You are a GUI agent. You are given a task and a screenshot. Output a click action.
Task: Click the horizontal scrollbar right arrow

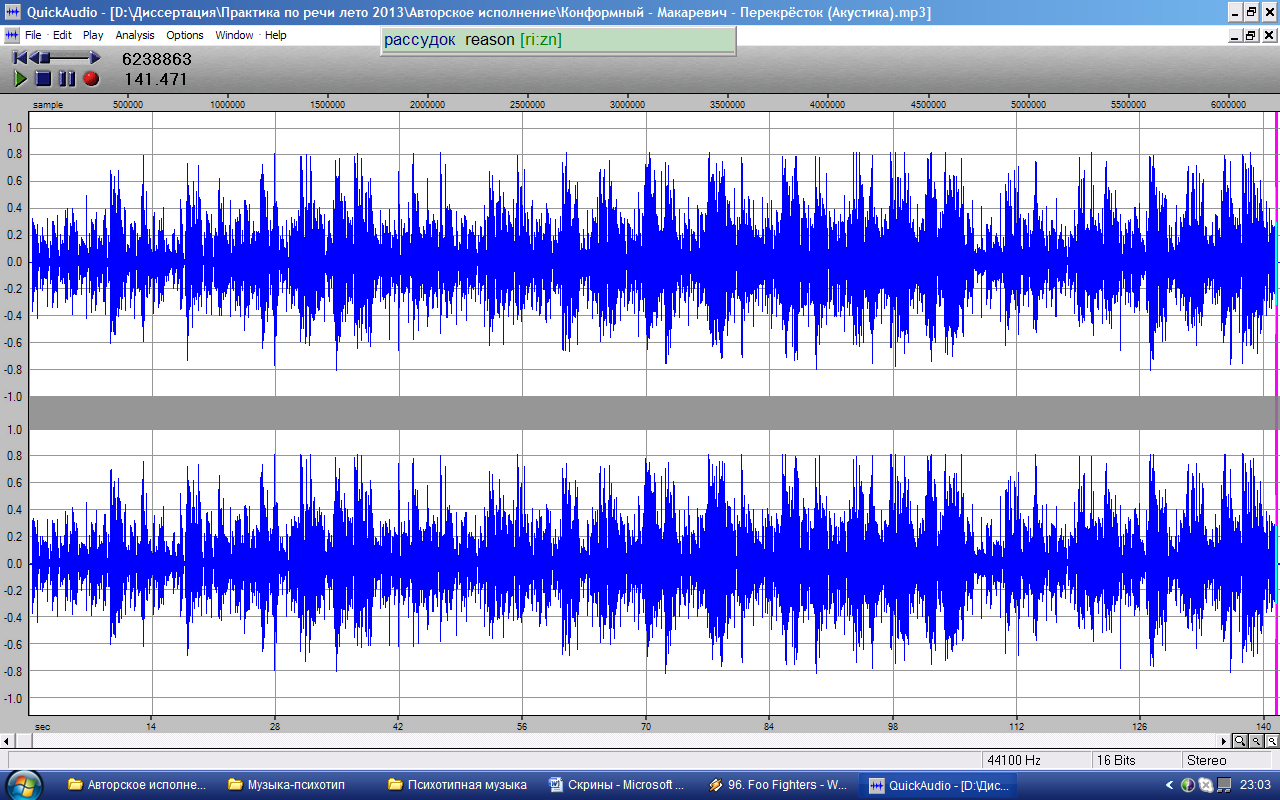click(1225, 741)
